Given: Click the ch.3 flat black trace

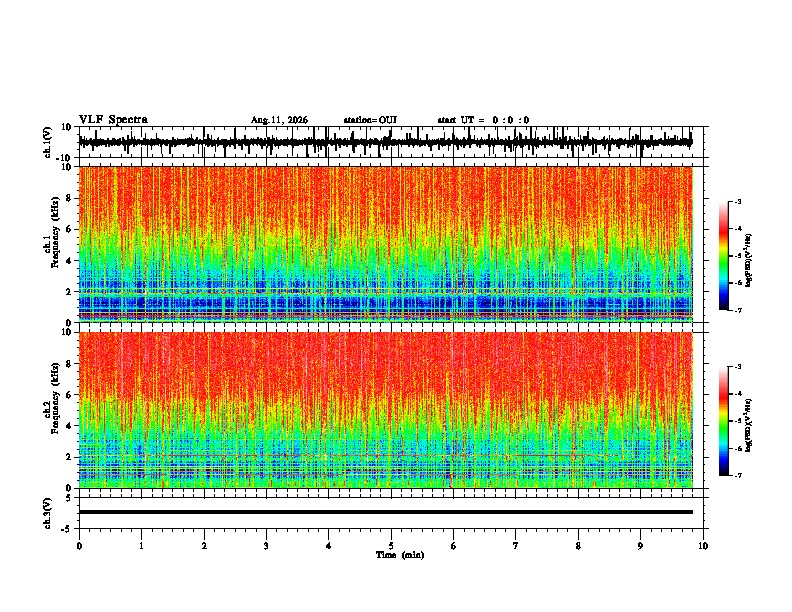Looking at the screenshot, I should click(x=386, y=512).
